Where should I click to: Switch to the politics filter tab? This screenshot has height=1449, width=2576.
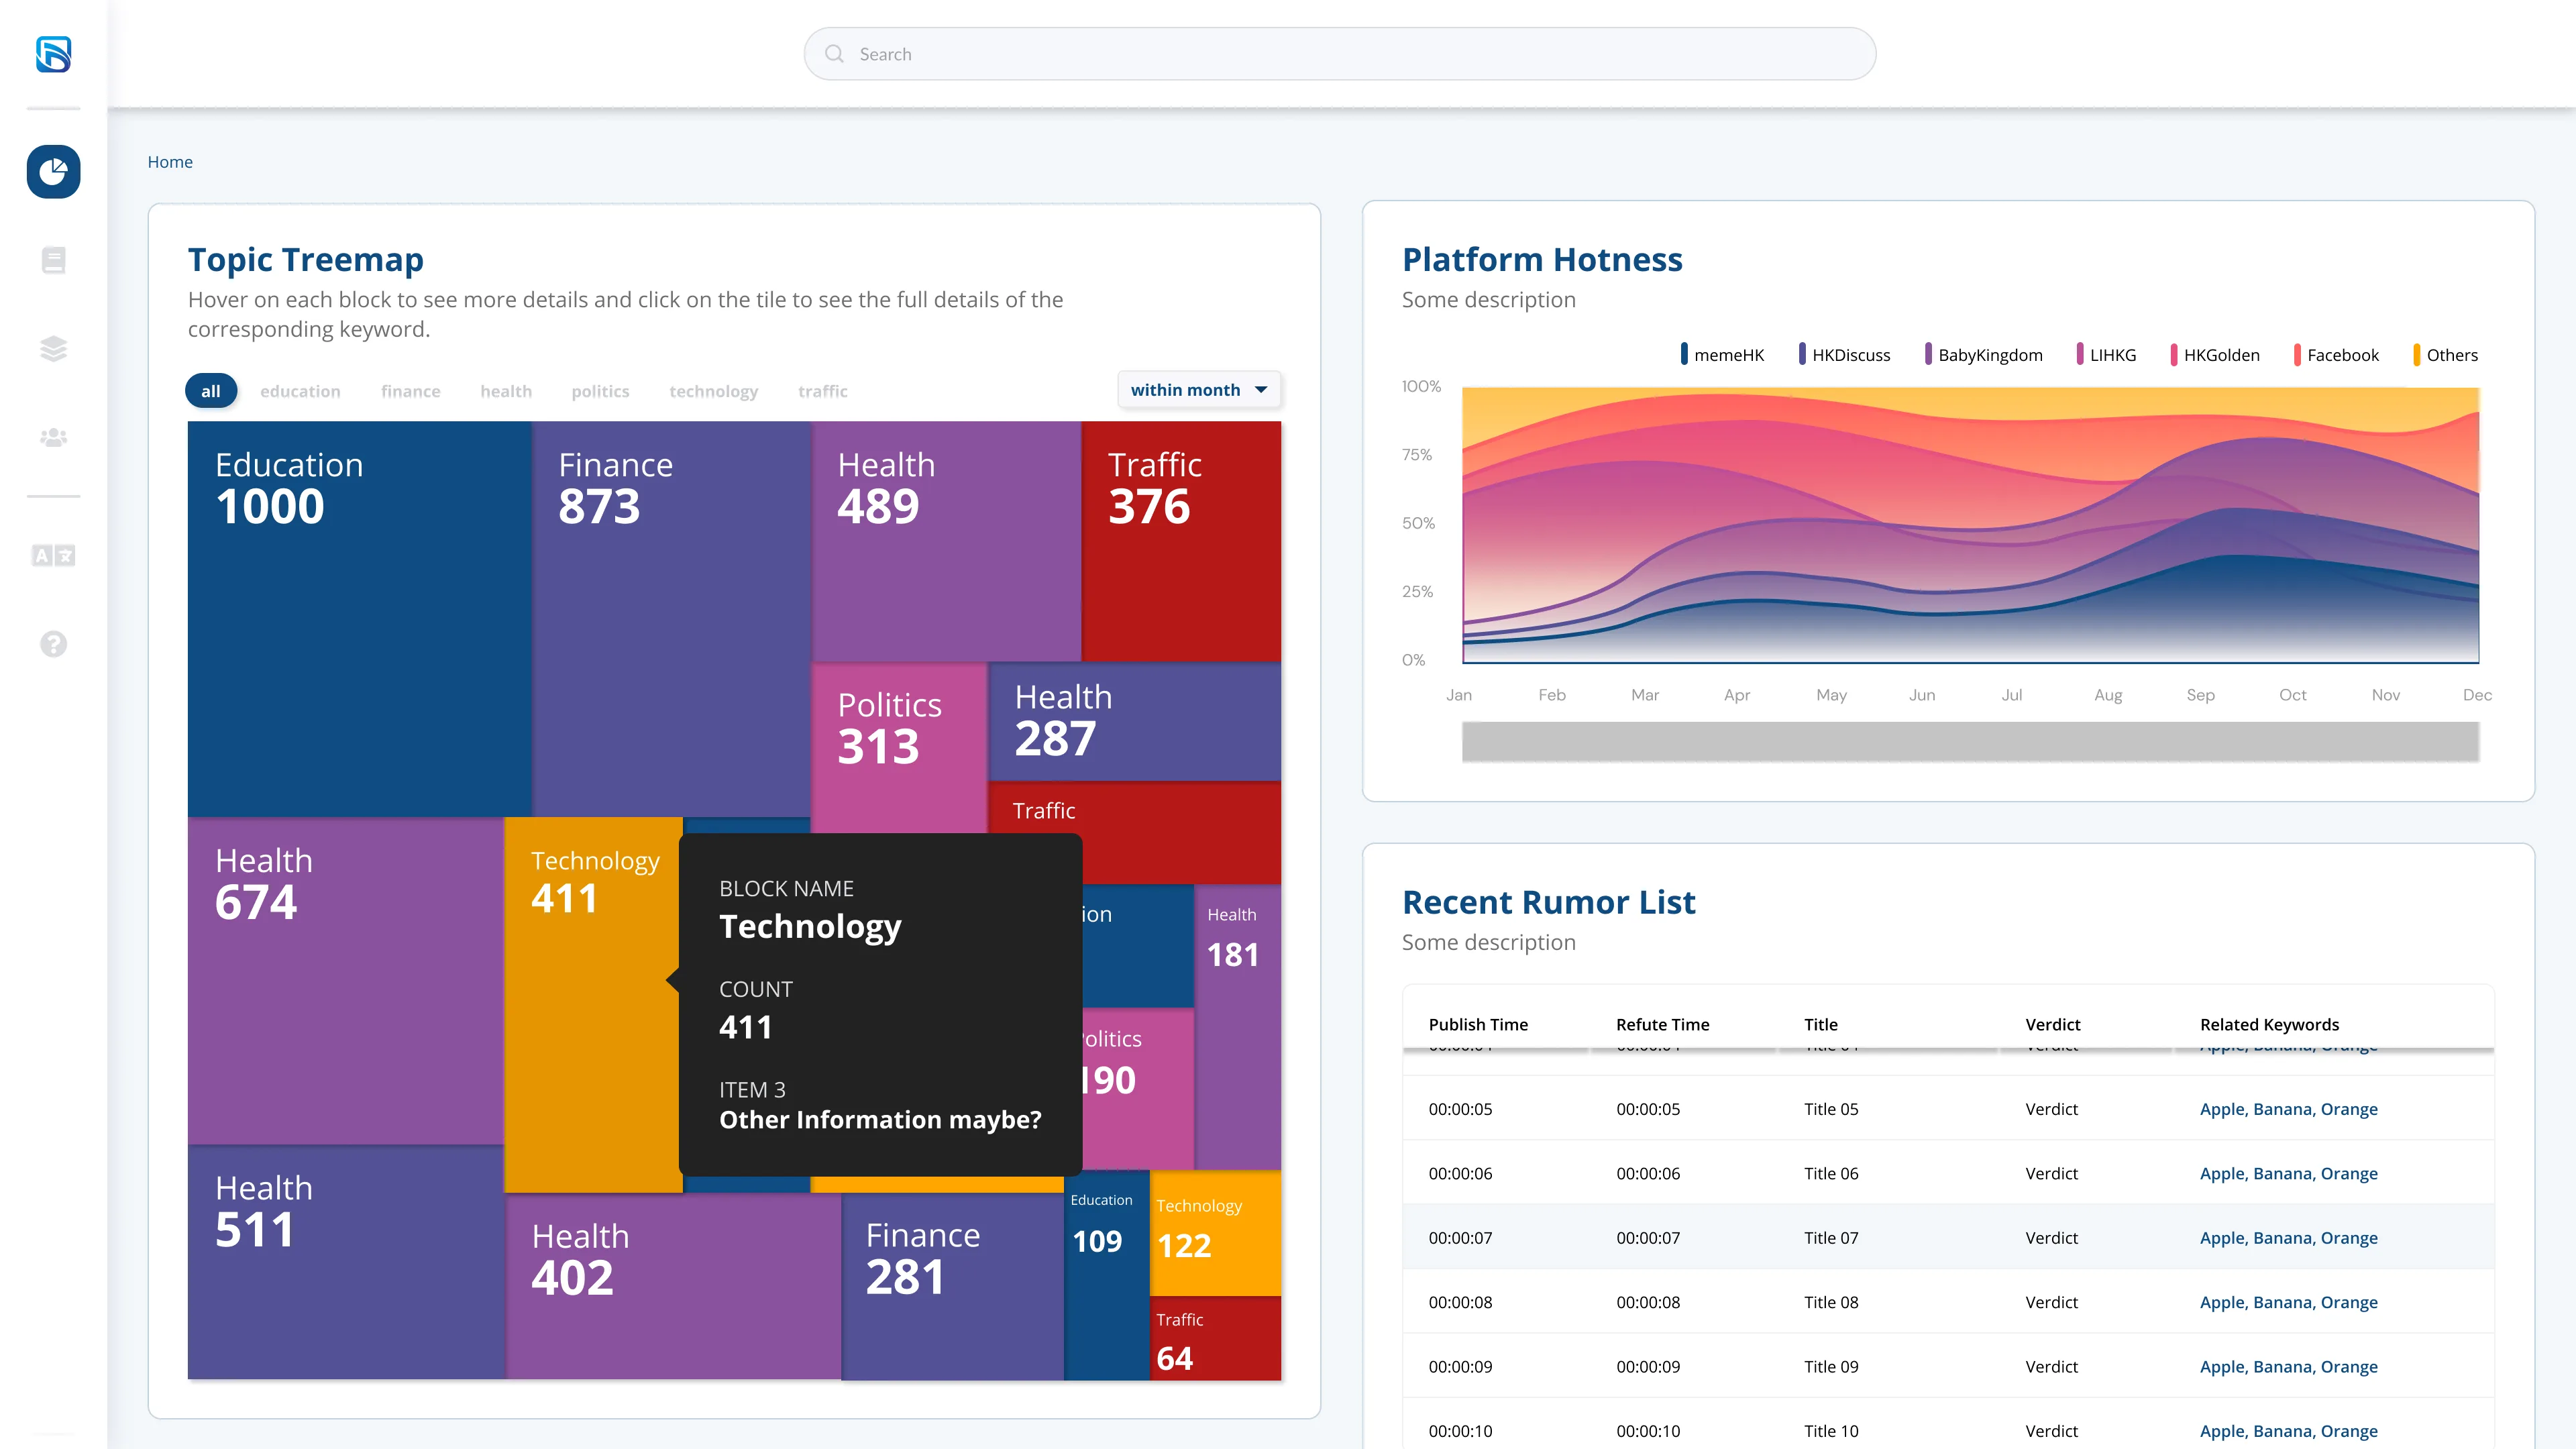click(600, 391)
